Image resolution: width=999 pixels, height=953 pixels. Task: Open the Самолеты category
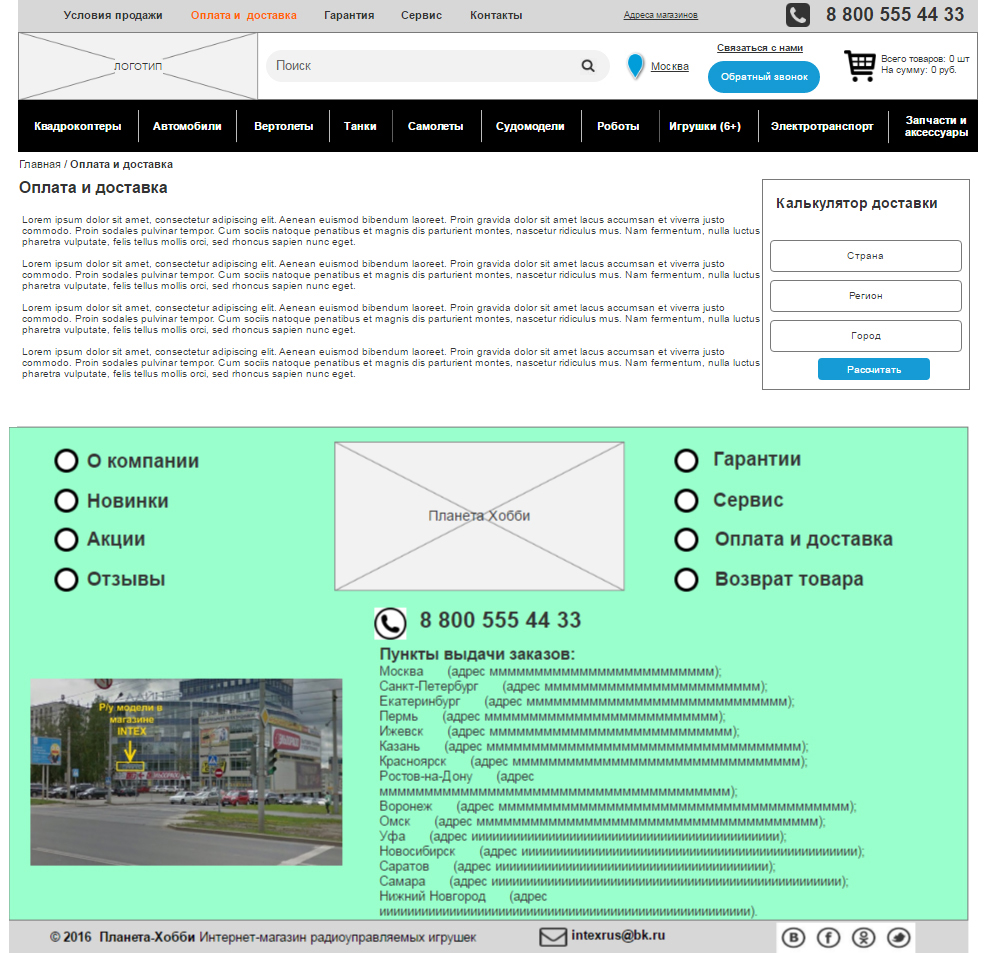tap(435, 126)
